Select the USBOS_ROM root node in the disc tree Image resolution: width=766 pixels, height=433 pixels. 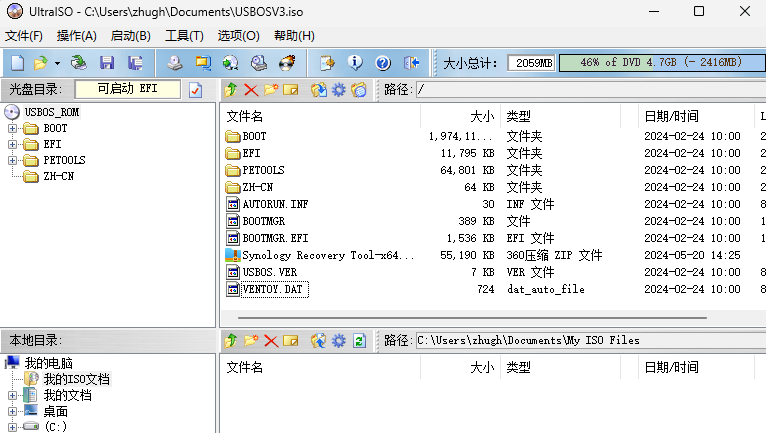click(52, 112)
